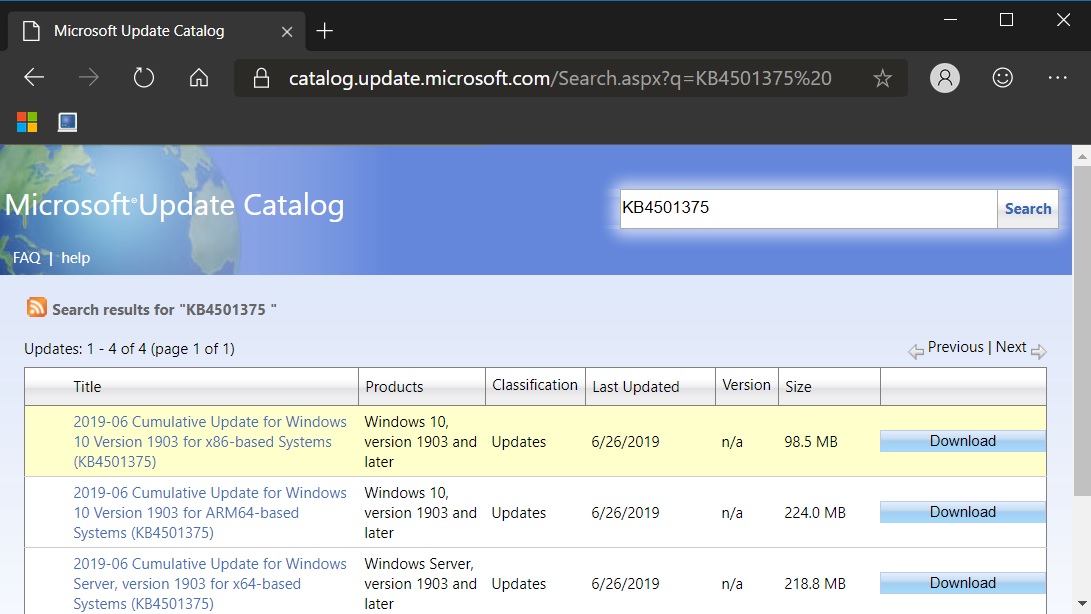Open the FAQ link
This screenshot has width=1091, height=614.
point(27,258)
